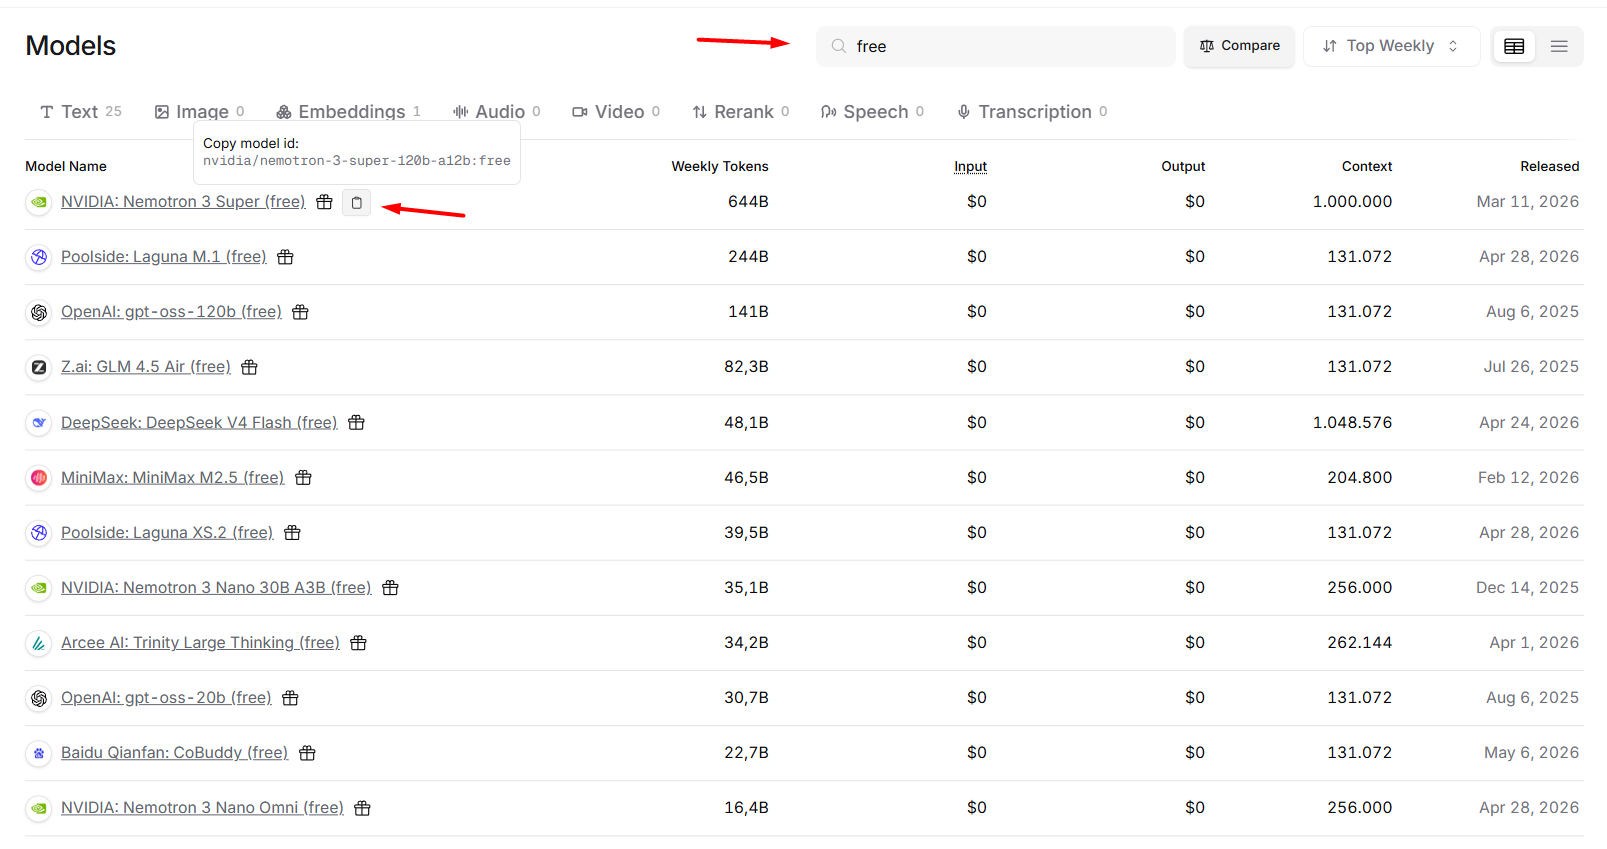The image size is (1607, 849).
Task: Click gift icon beside Poolside Laguna XS.2
Action: 293,533
